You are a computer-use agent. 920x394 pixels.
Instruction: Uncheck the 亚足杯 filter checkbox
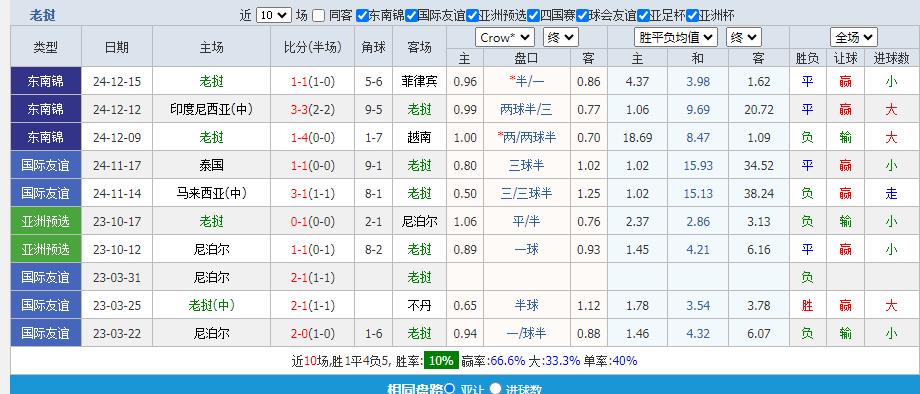click(643, 16)
